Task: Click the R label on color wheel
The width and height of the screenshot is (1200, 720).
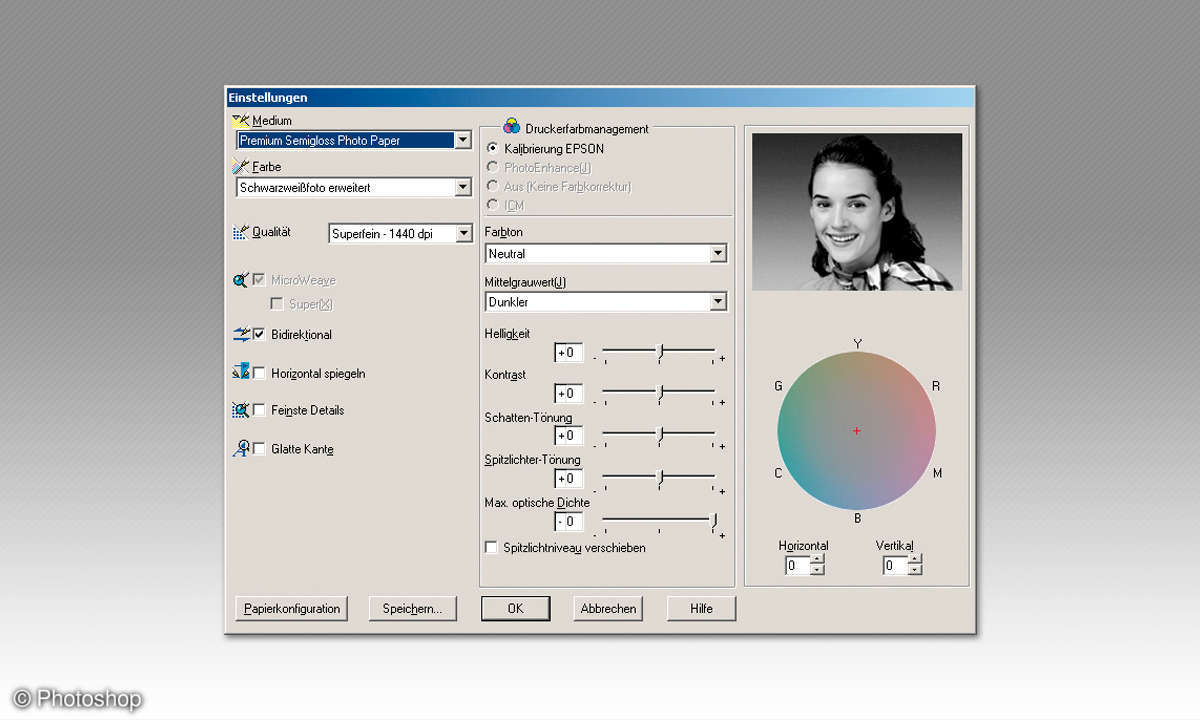Action: click(936, 386)
